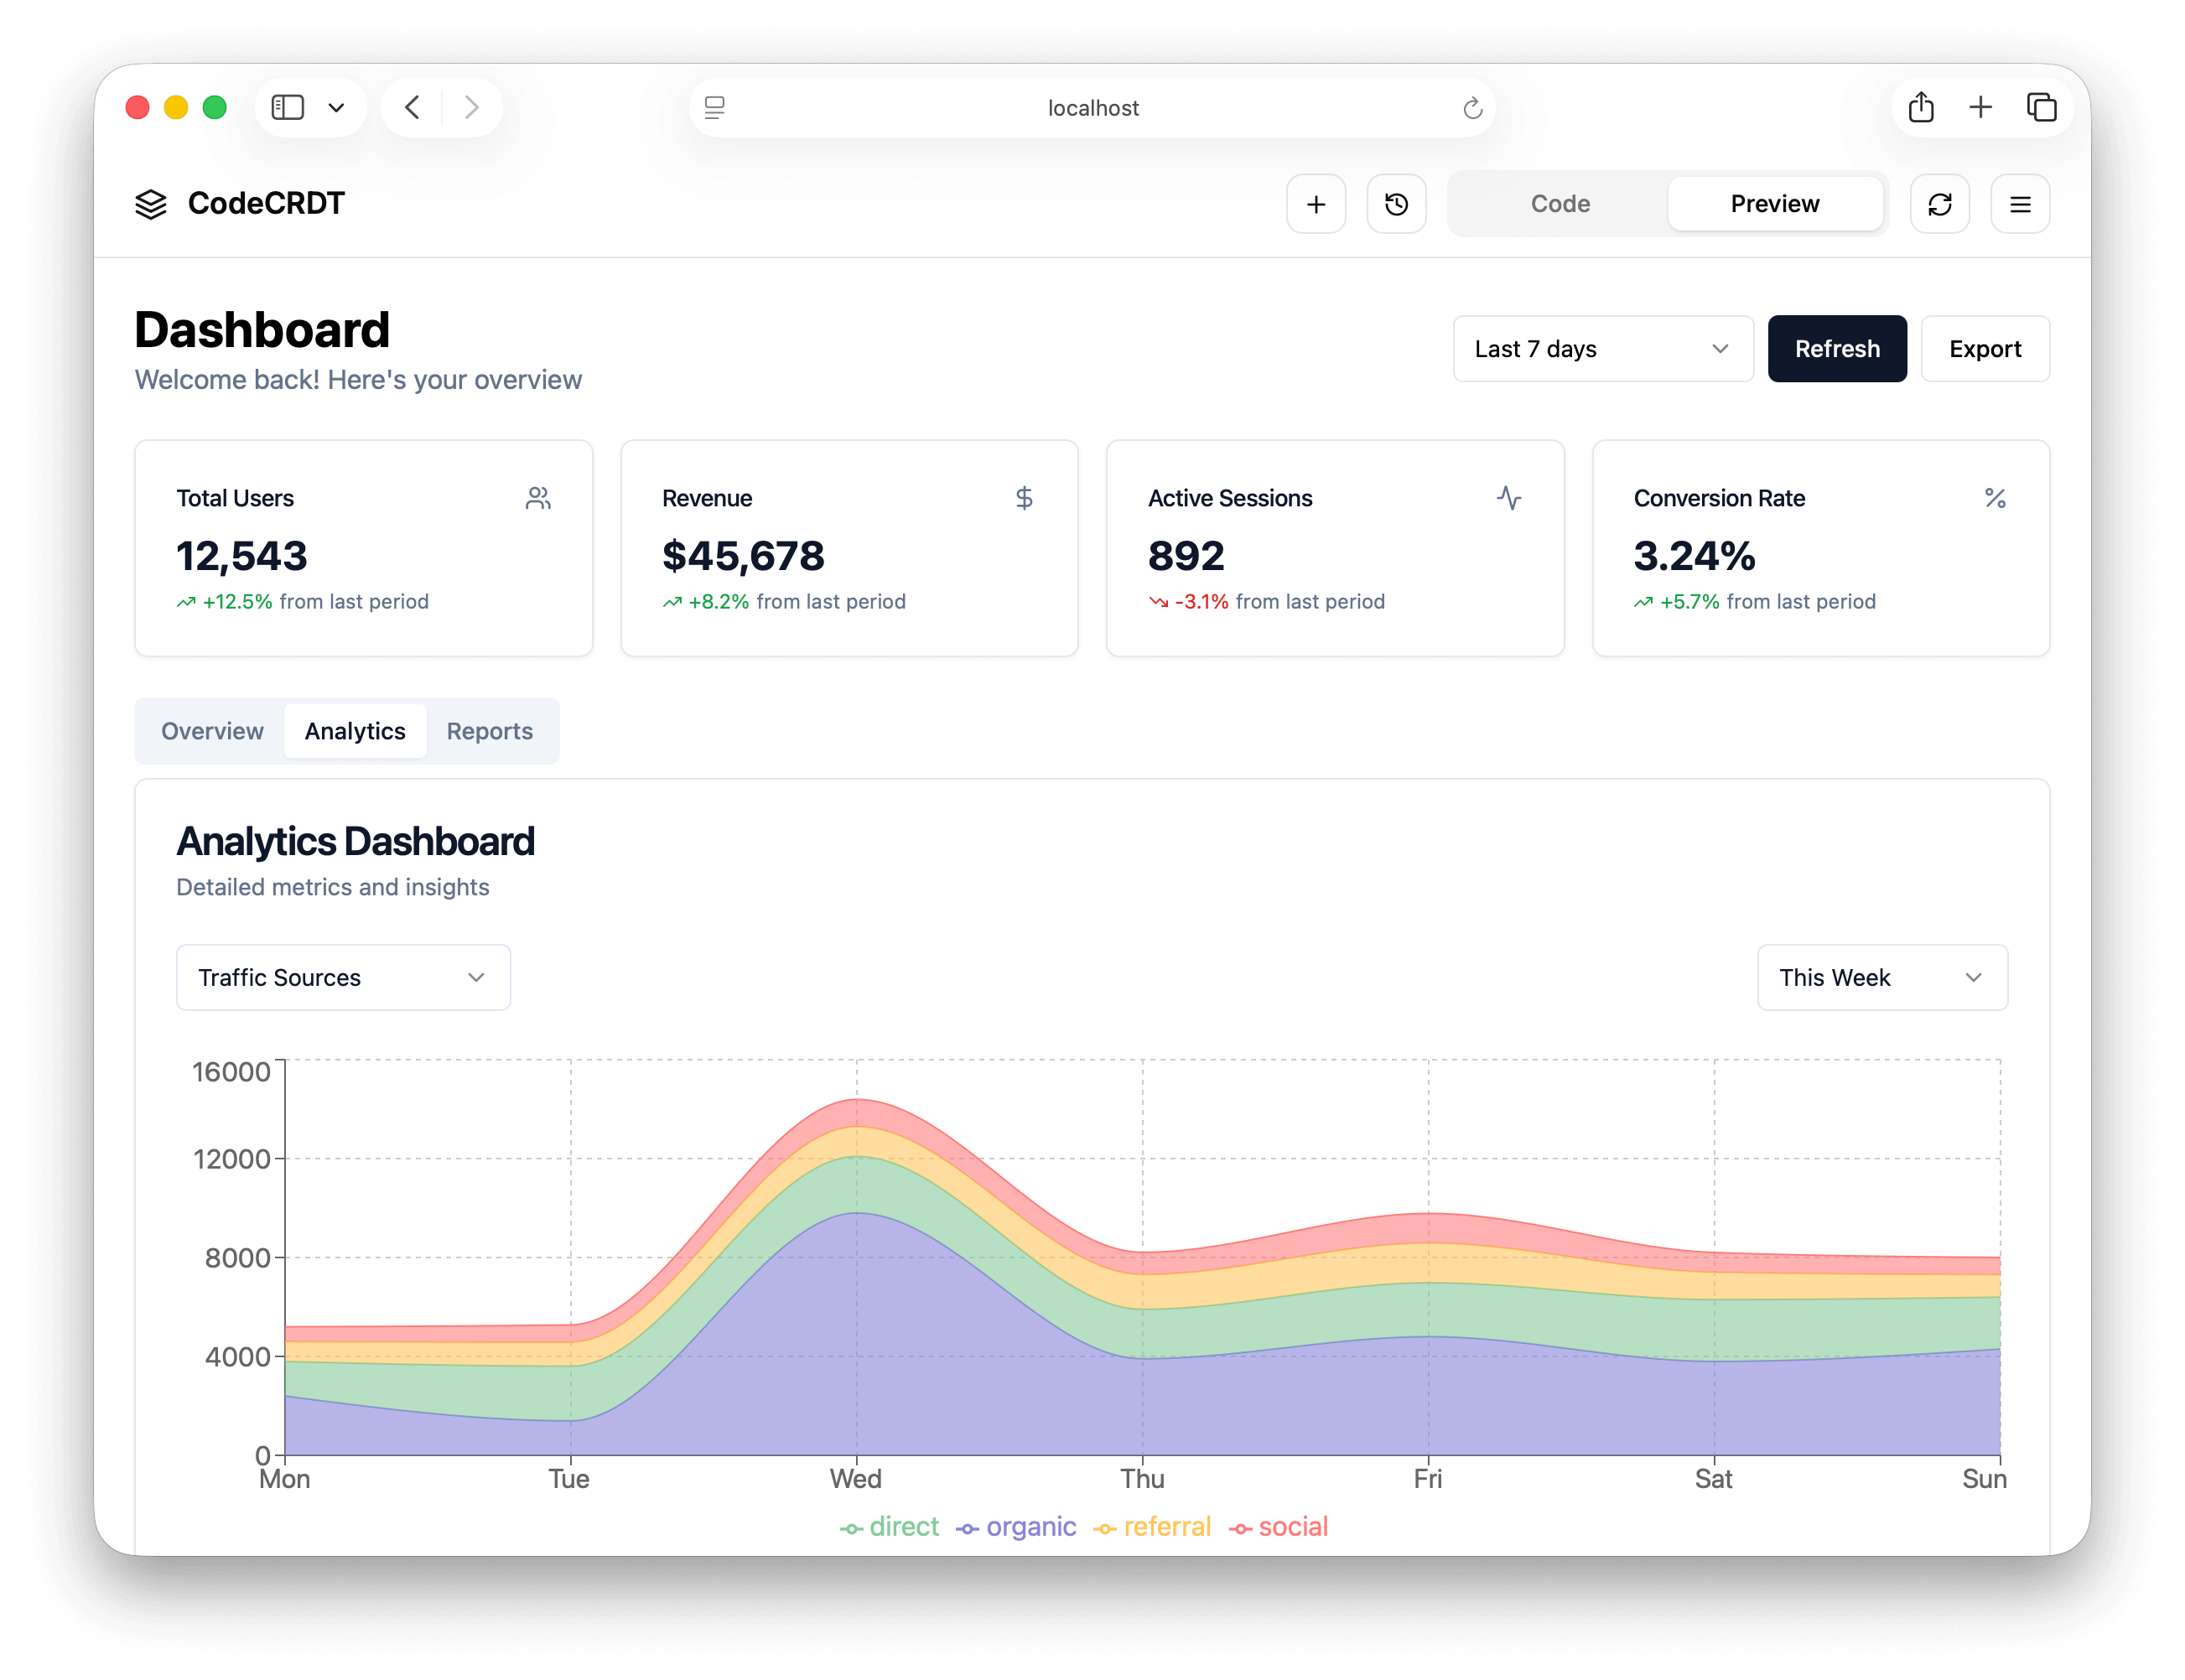Screen dimensions: 2185x1680
Task: Select the Overview tab
Action: coord(212,731)
